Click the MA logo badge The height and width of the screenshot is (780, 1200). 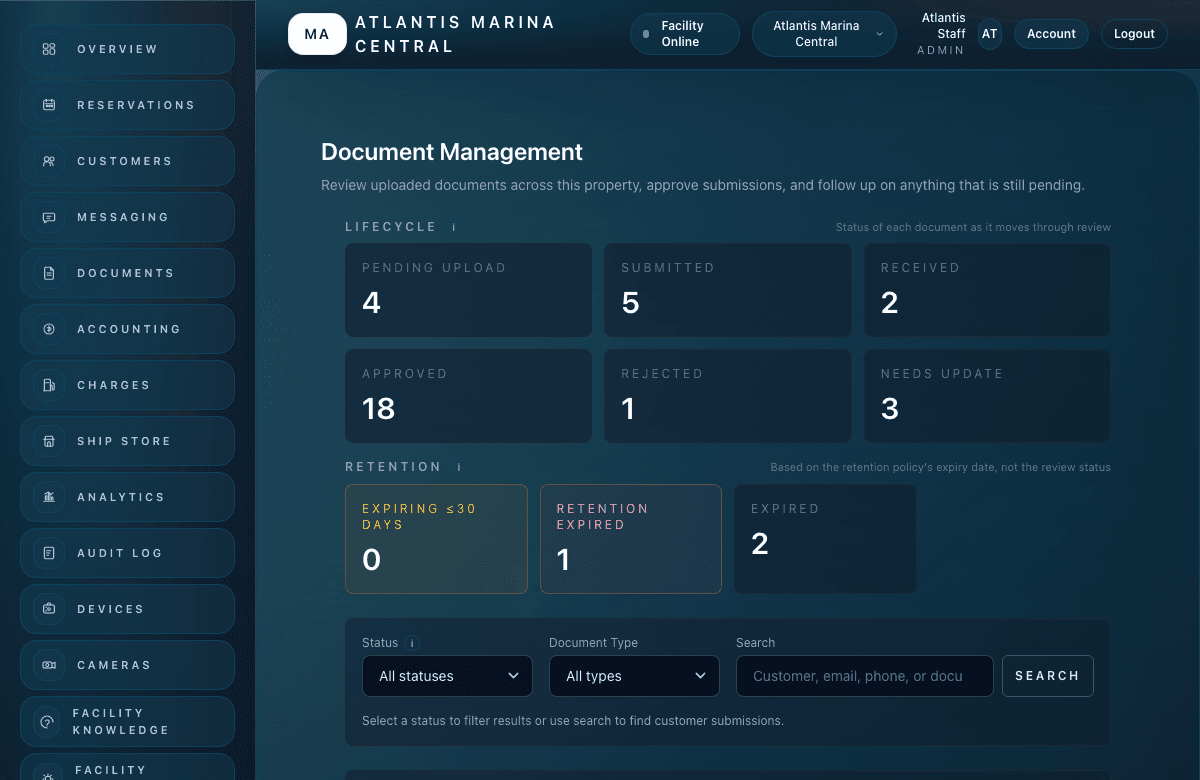coord(317,34)
